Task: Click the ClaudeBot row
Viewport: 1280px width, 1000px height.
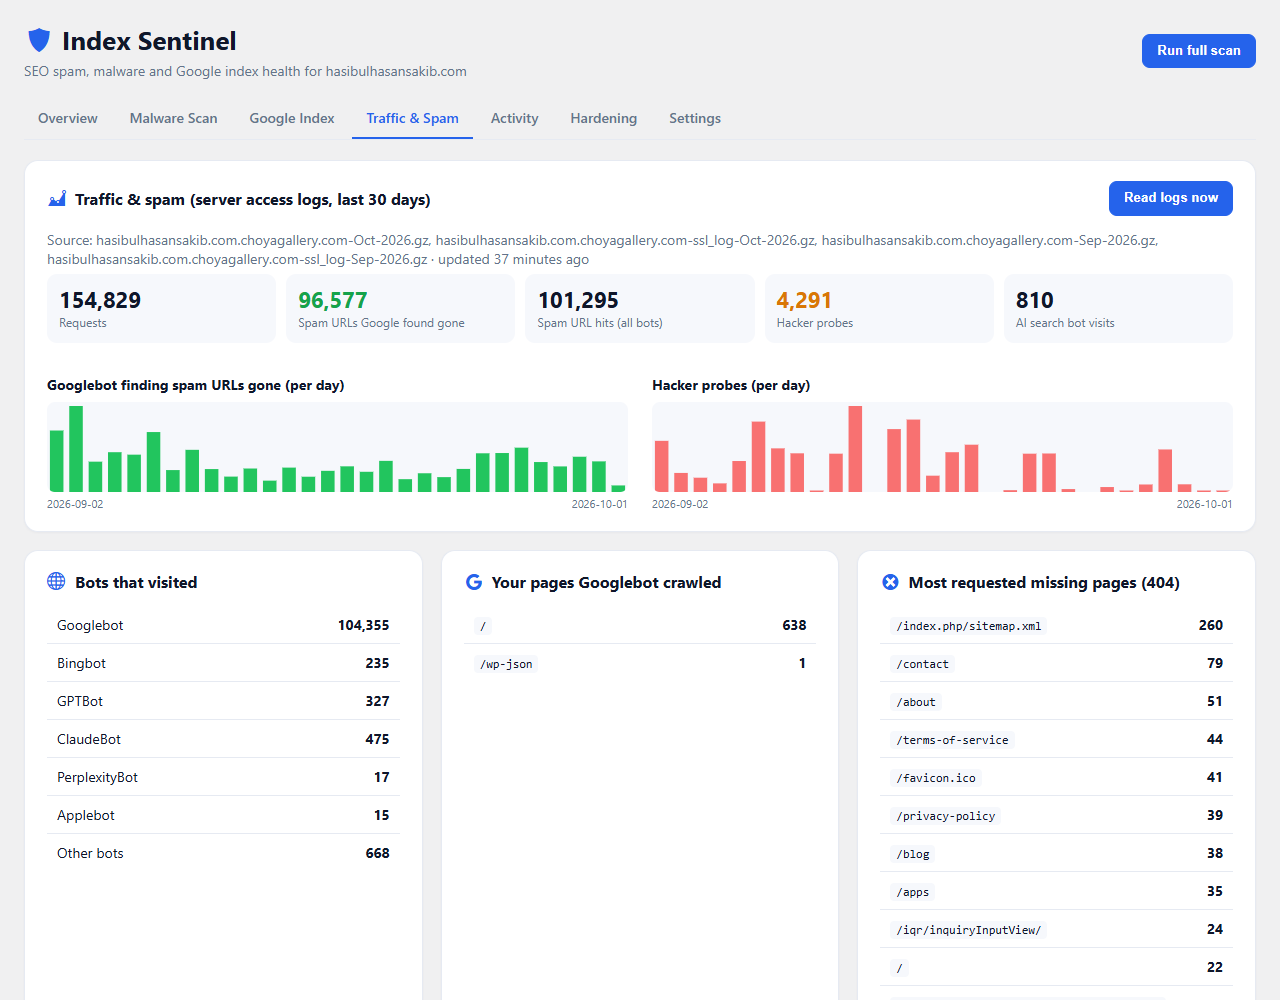Action: pos(223,739)
